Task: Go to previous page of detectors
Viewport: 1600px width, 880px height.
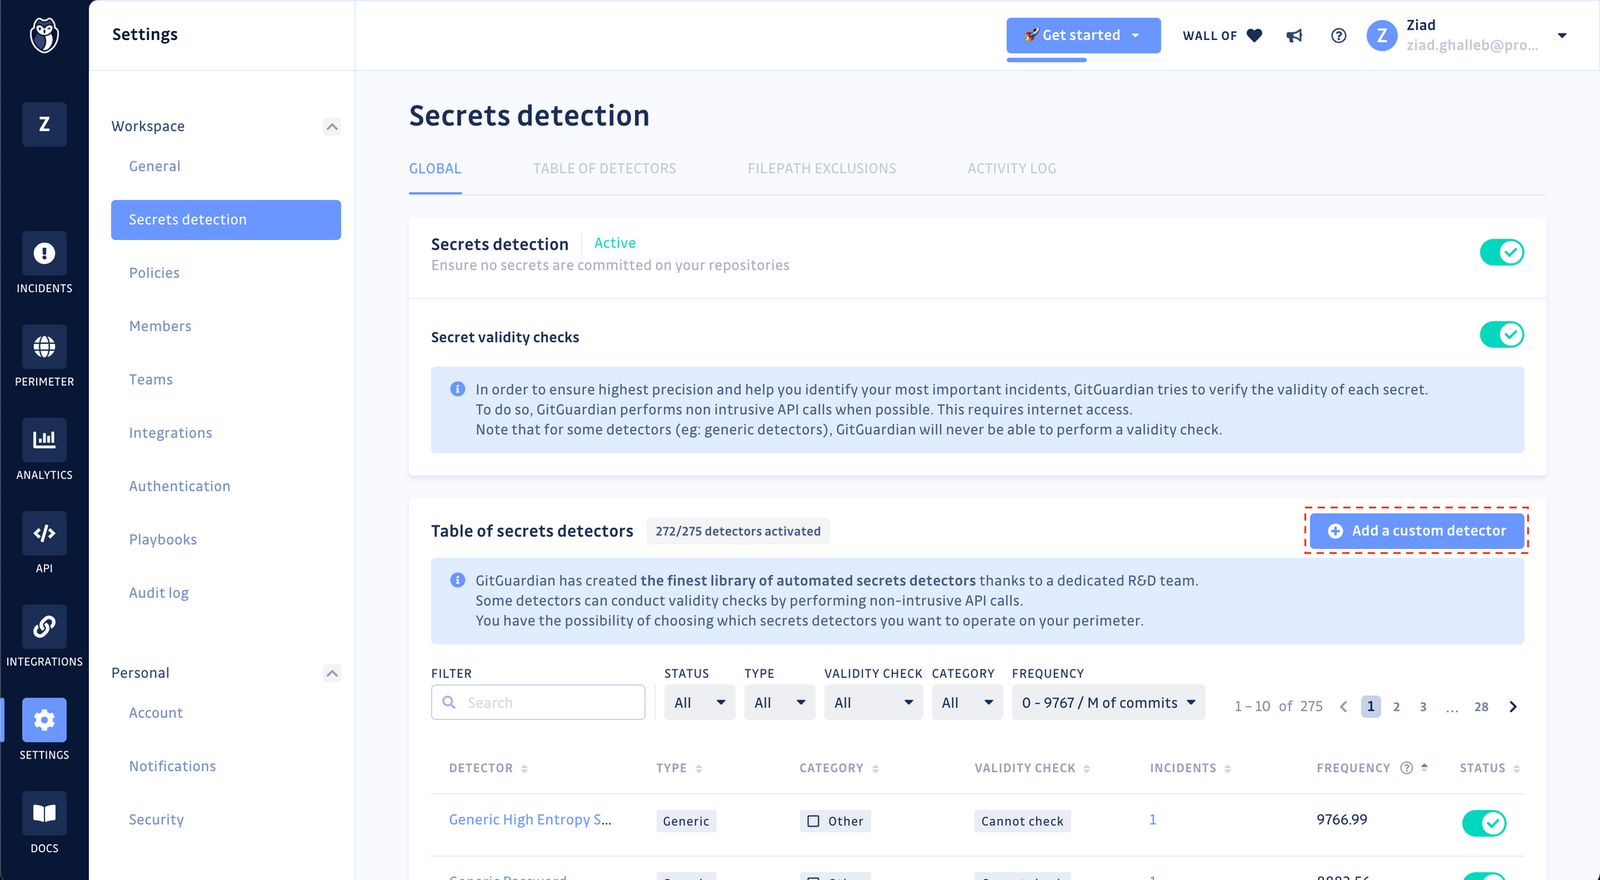Action: (x=1343, y=707)
